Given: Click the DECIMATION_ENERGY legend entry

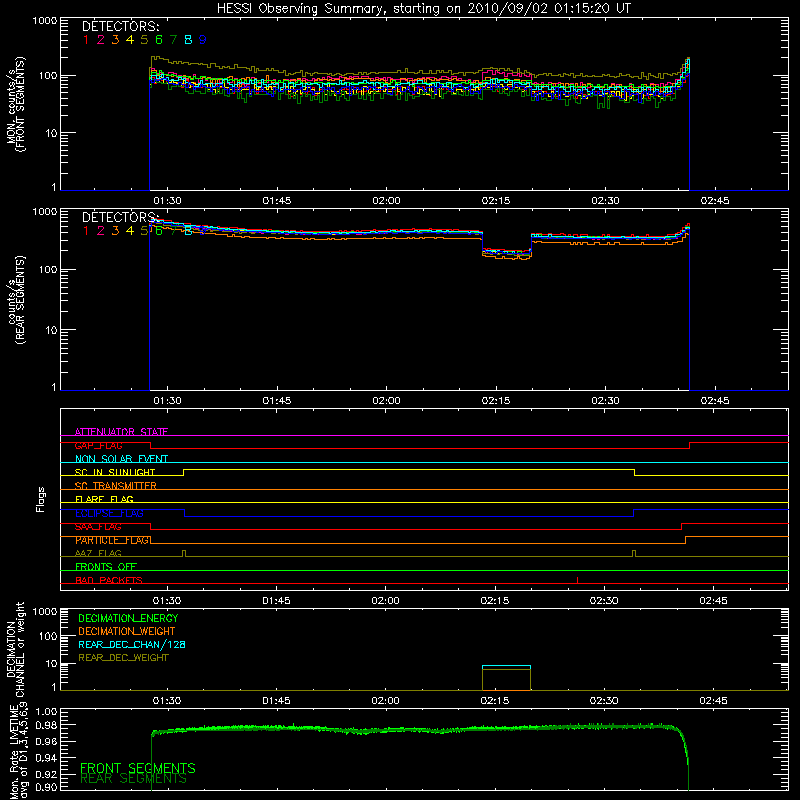Looking at the screenshot, I should click(128, 618).
